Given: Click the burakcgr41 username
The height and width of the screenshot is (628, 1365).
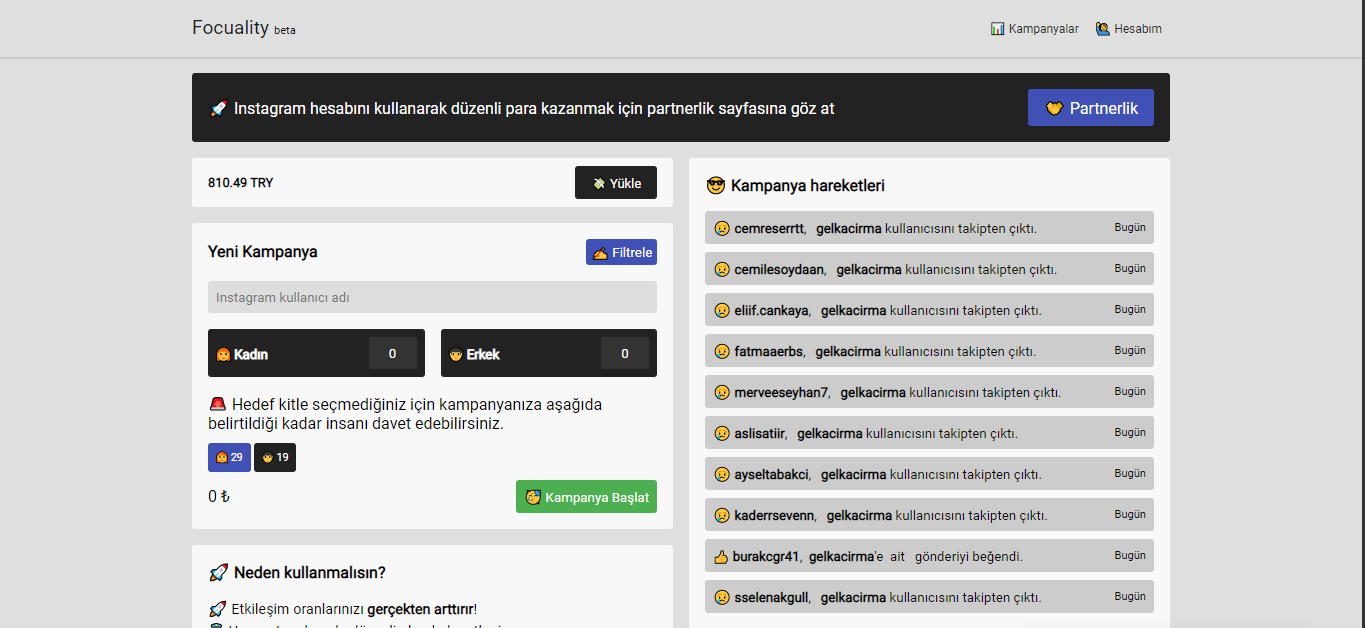Looking at the screenshot, I should click(x=765, y=556).
